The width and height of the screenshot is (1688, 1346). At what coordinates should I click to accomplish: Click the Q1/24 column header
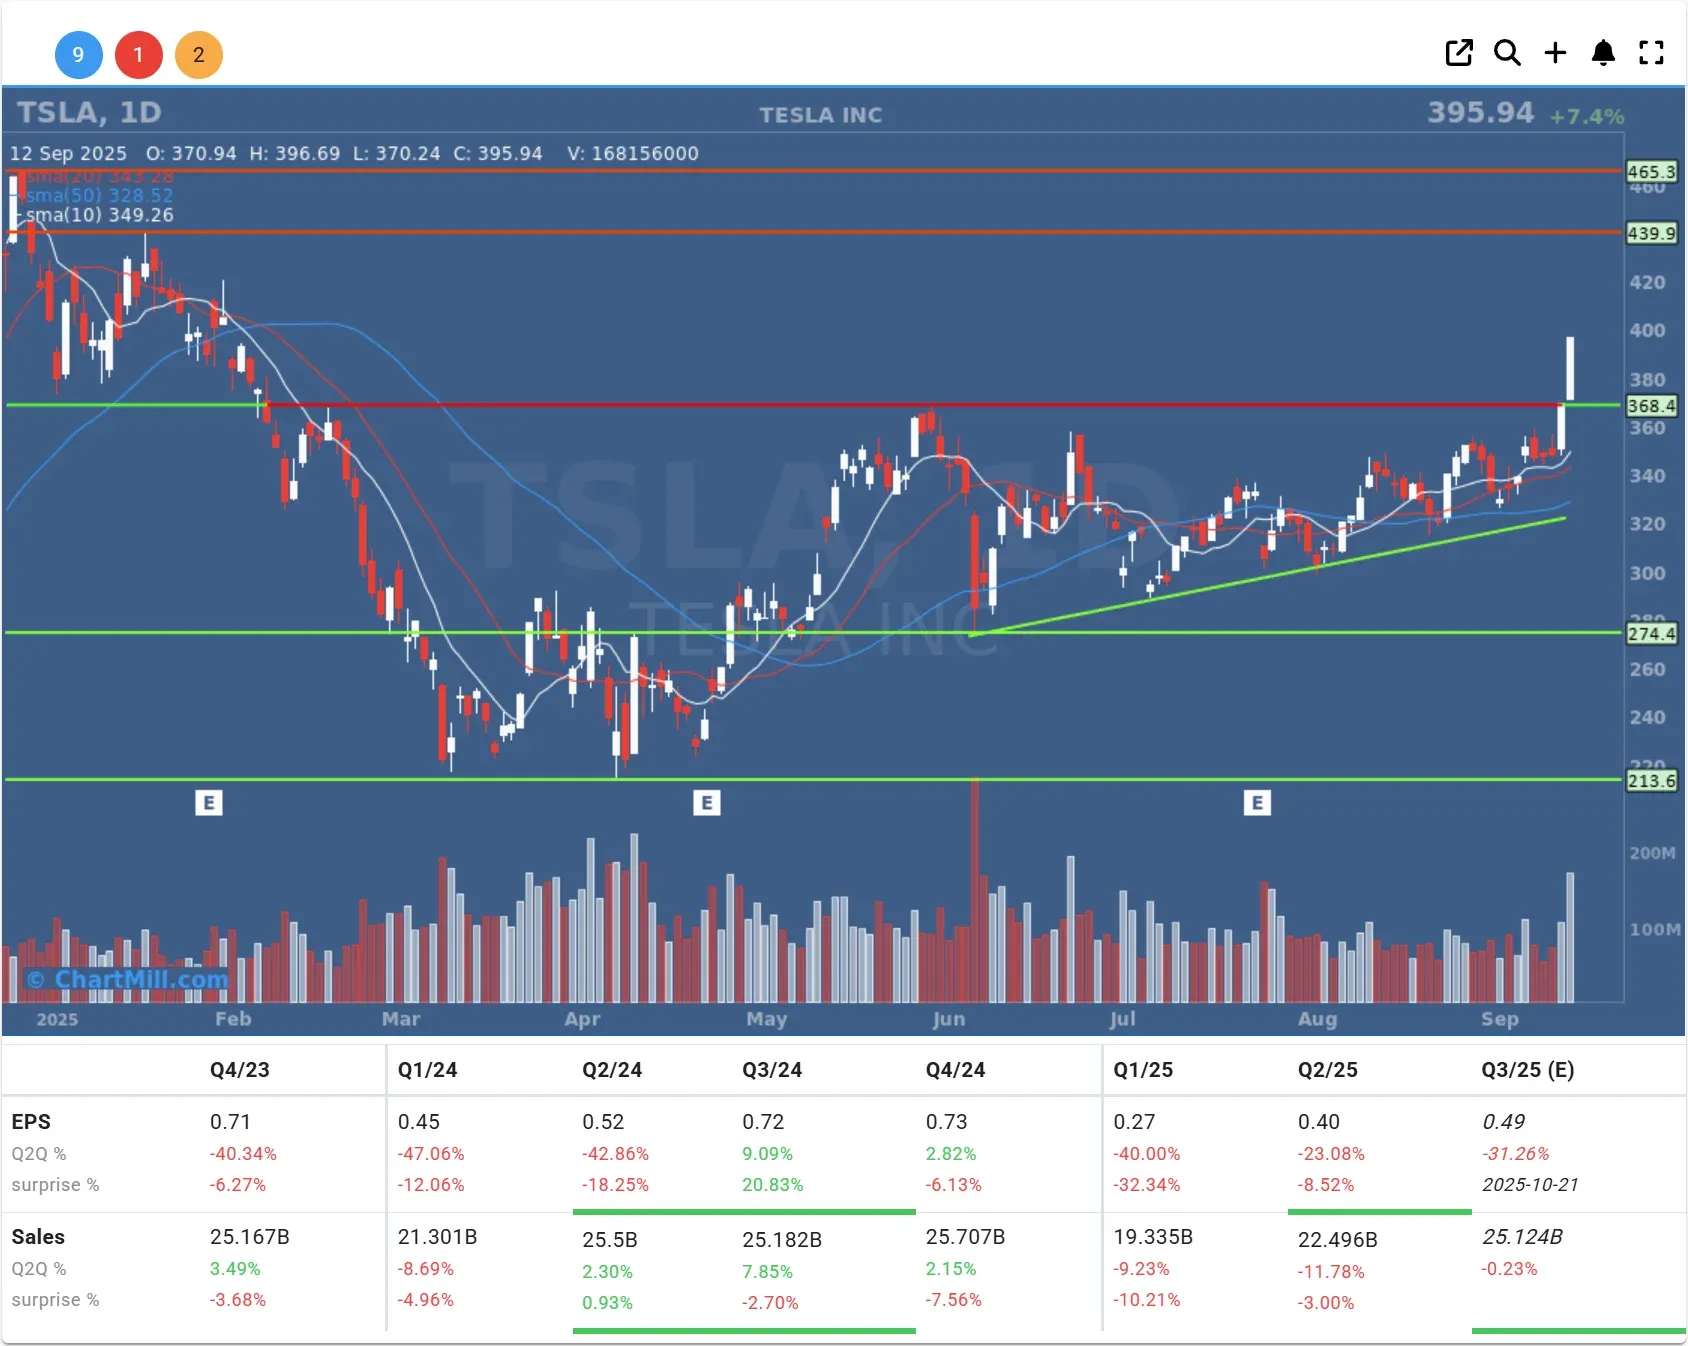click(427, 1069)
